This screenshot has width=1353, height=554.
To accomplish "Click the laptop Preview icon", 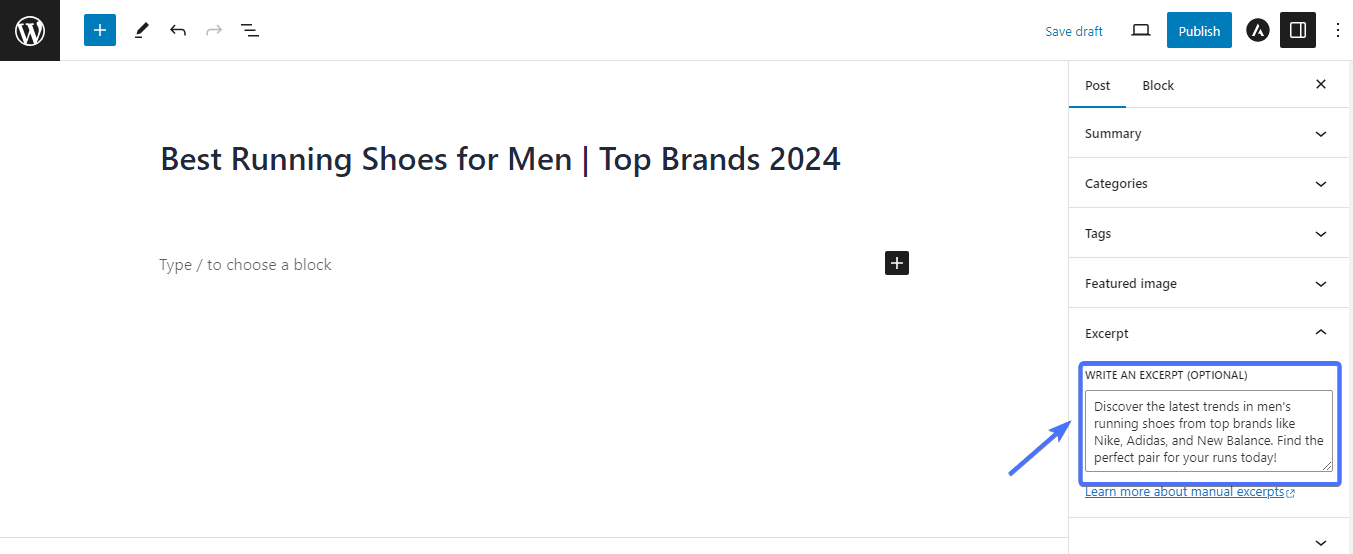I will [1141, 30].
